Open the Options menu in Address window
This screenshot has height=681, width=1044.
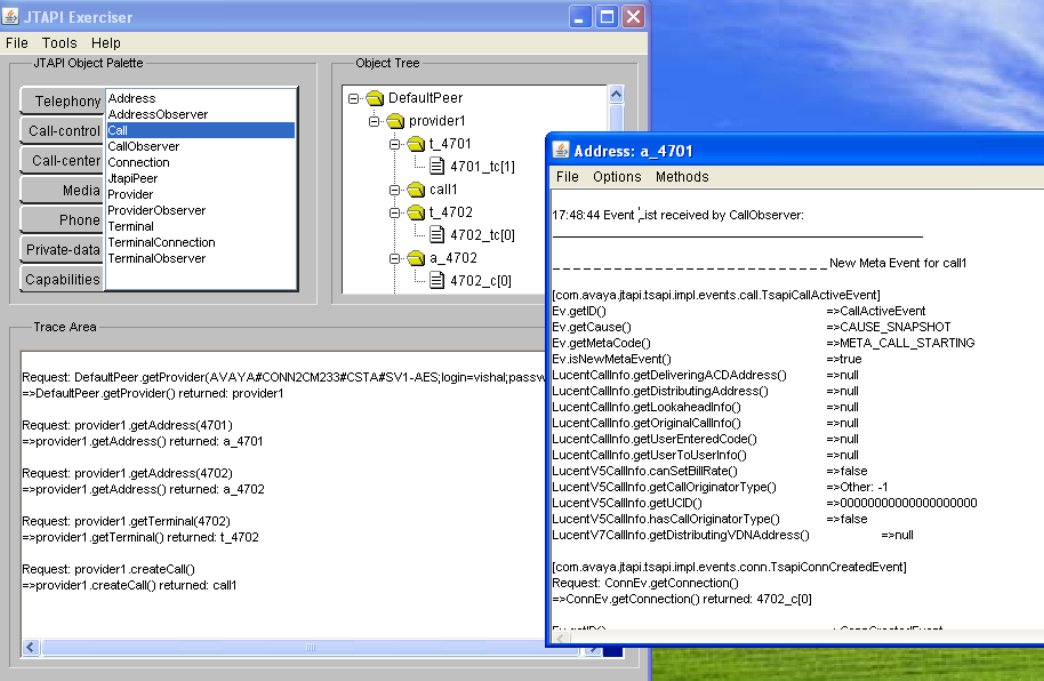point(617,177)
